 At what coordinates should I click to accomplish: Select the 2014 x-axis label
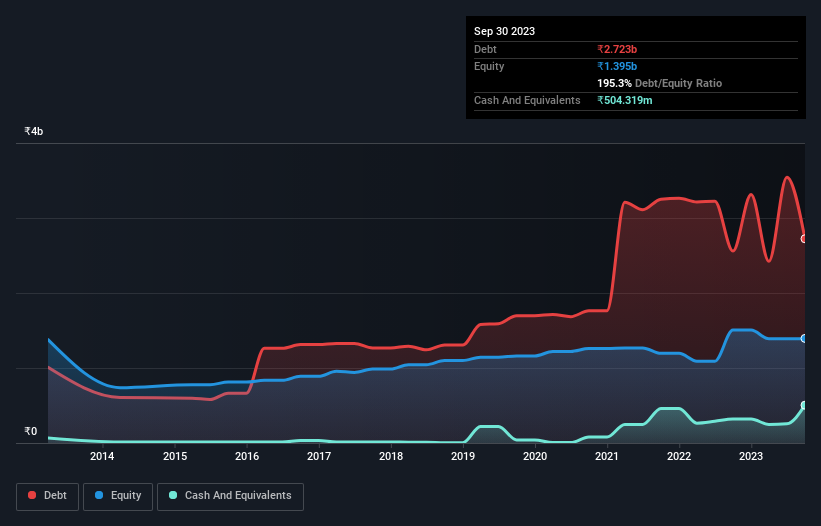coord(102,456)
